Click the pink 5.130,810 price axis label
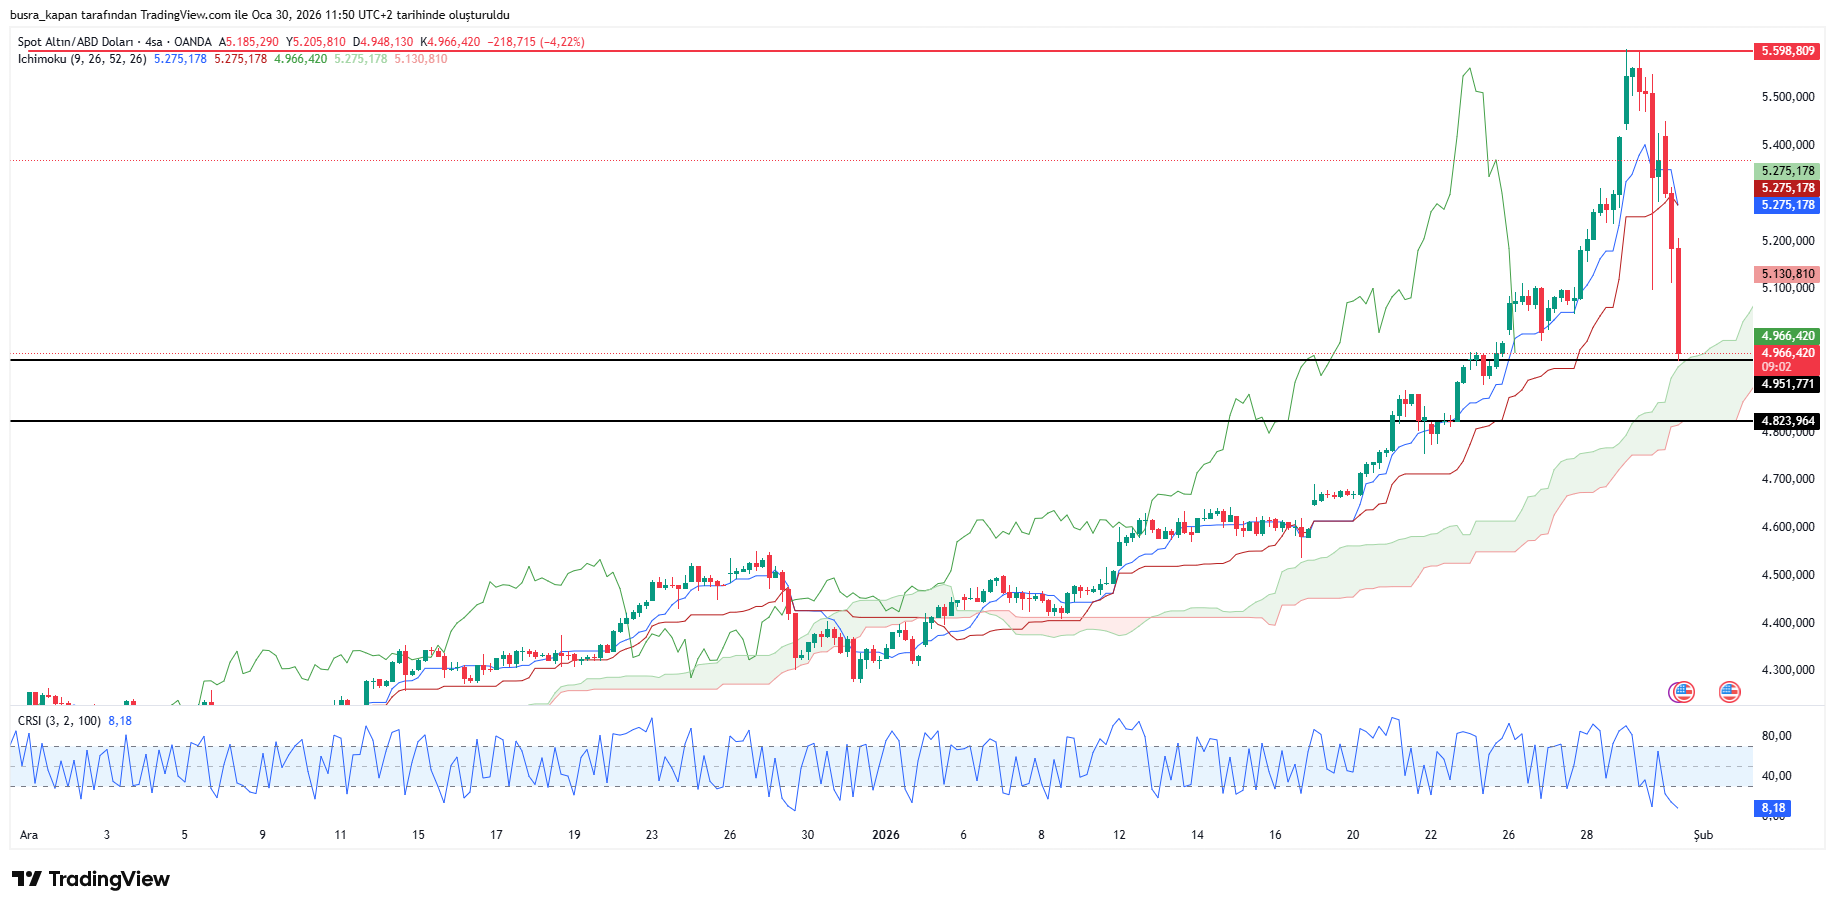1835x909 pixels. (x=1787, y=274)
